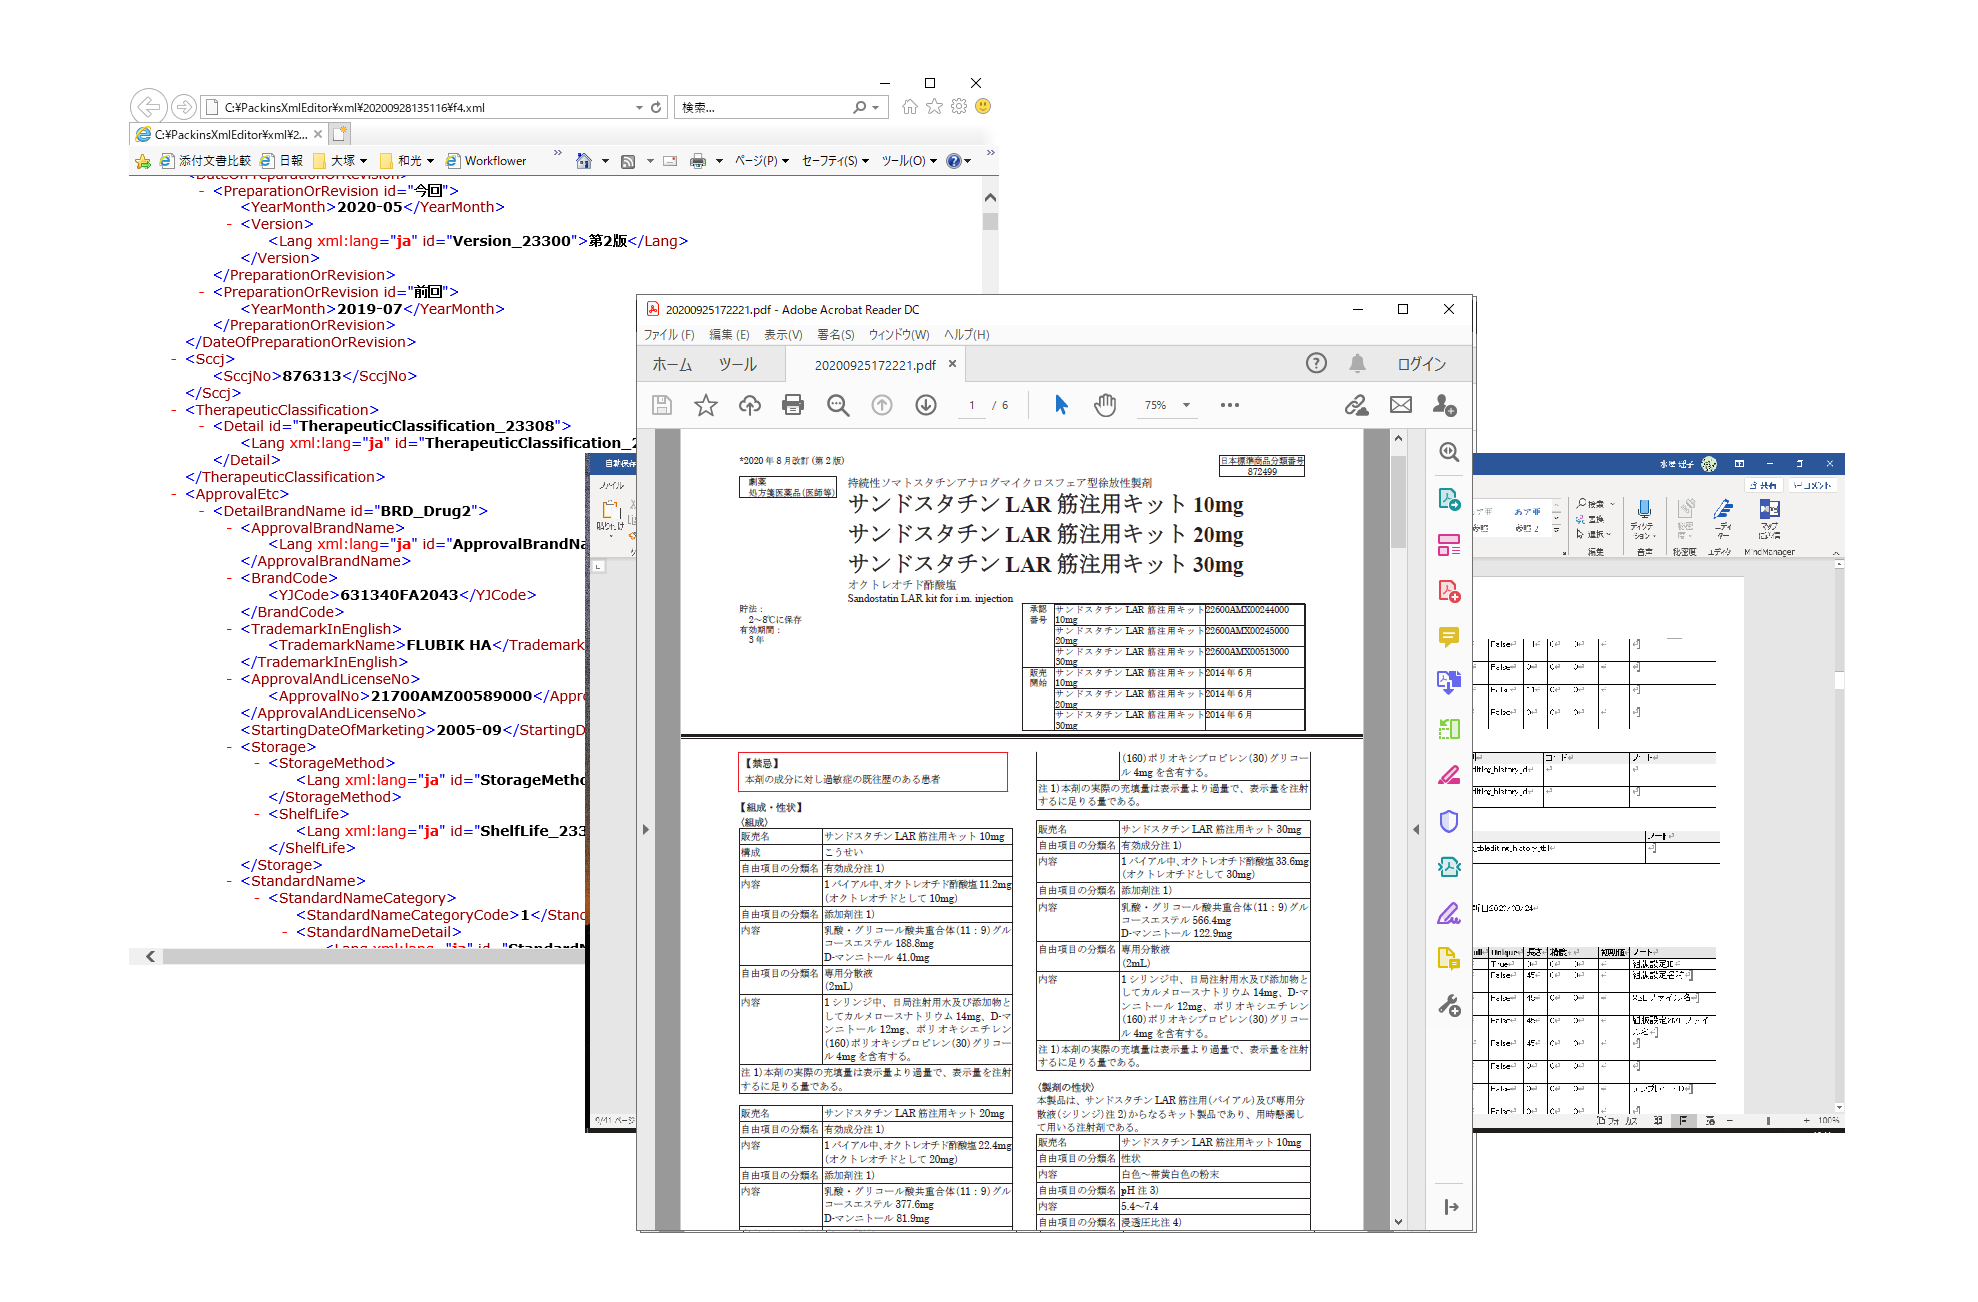
Task: Bookmark the PDF with the star icon
Action: point(706,405)
